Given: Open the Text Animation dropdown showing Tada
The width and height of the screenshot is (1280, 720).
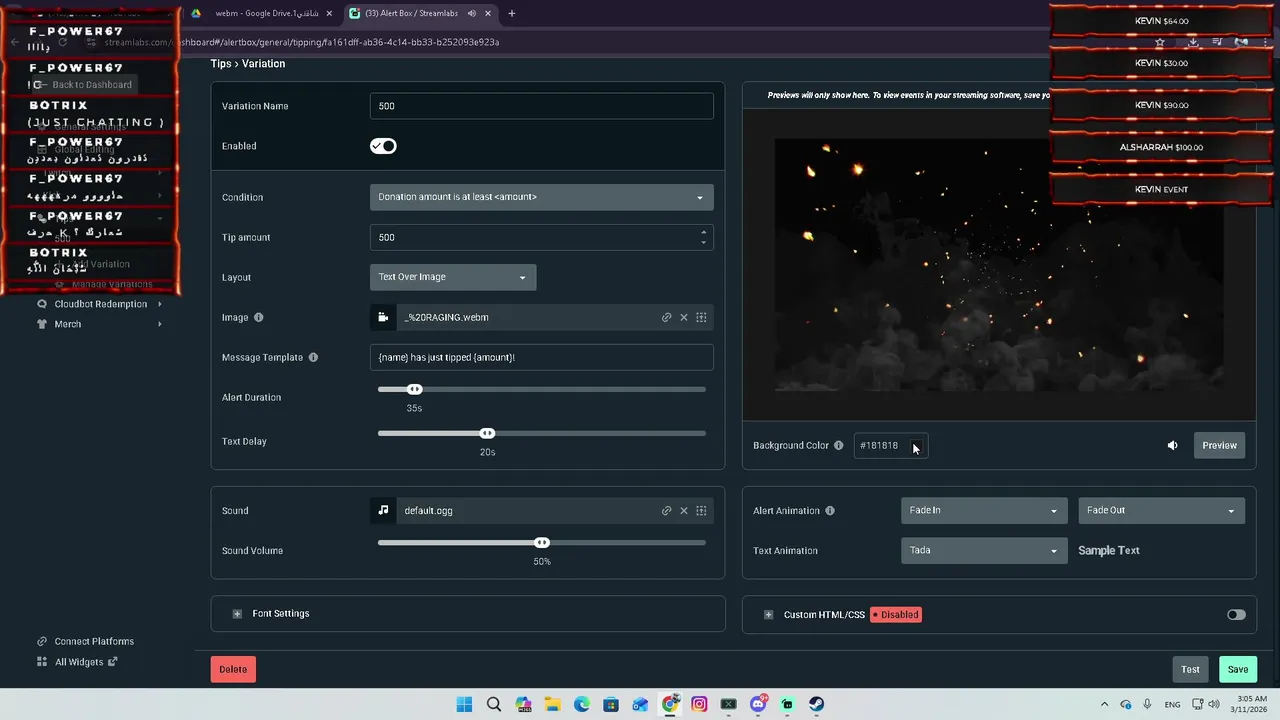Looking at the screenshot, I should point(984,550).
